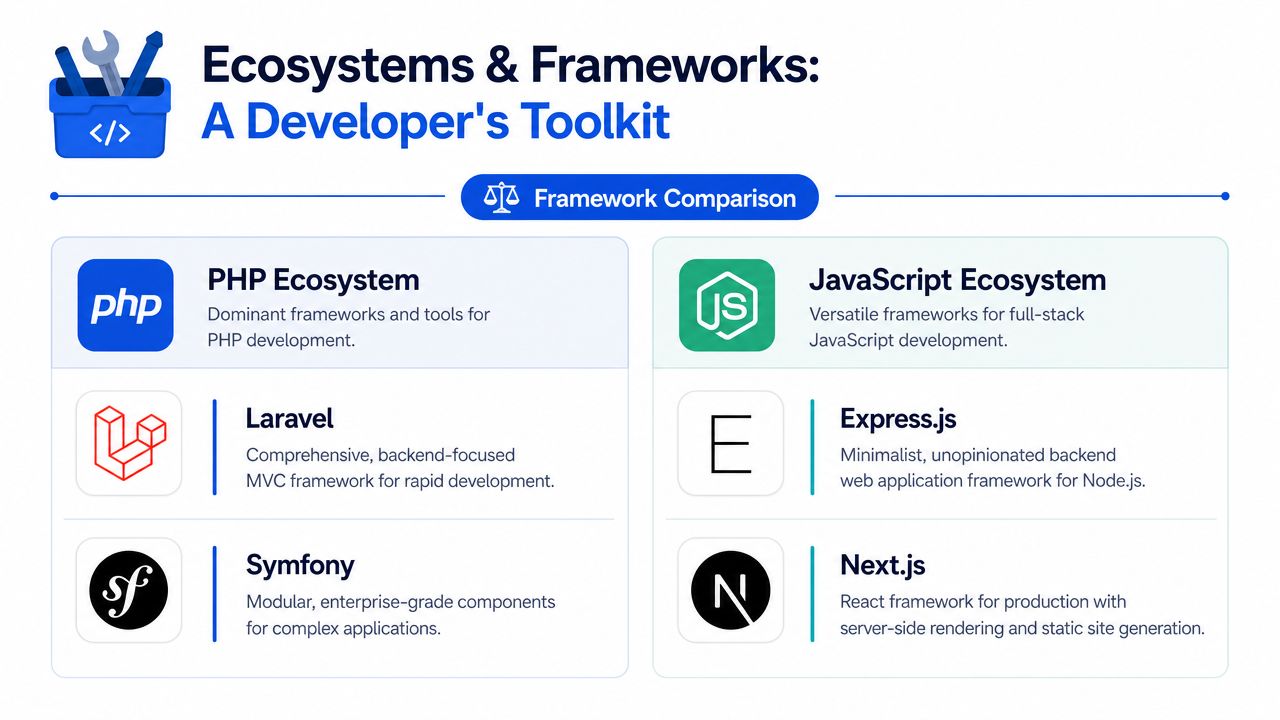The height and width of the screenshot is (720, 1280).
Task: Click the Next.js N logo
Action: (730, 590)
